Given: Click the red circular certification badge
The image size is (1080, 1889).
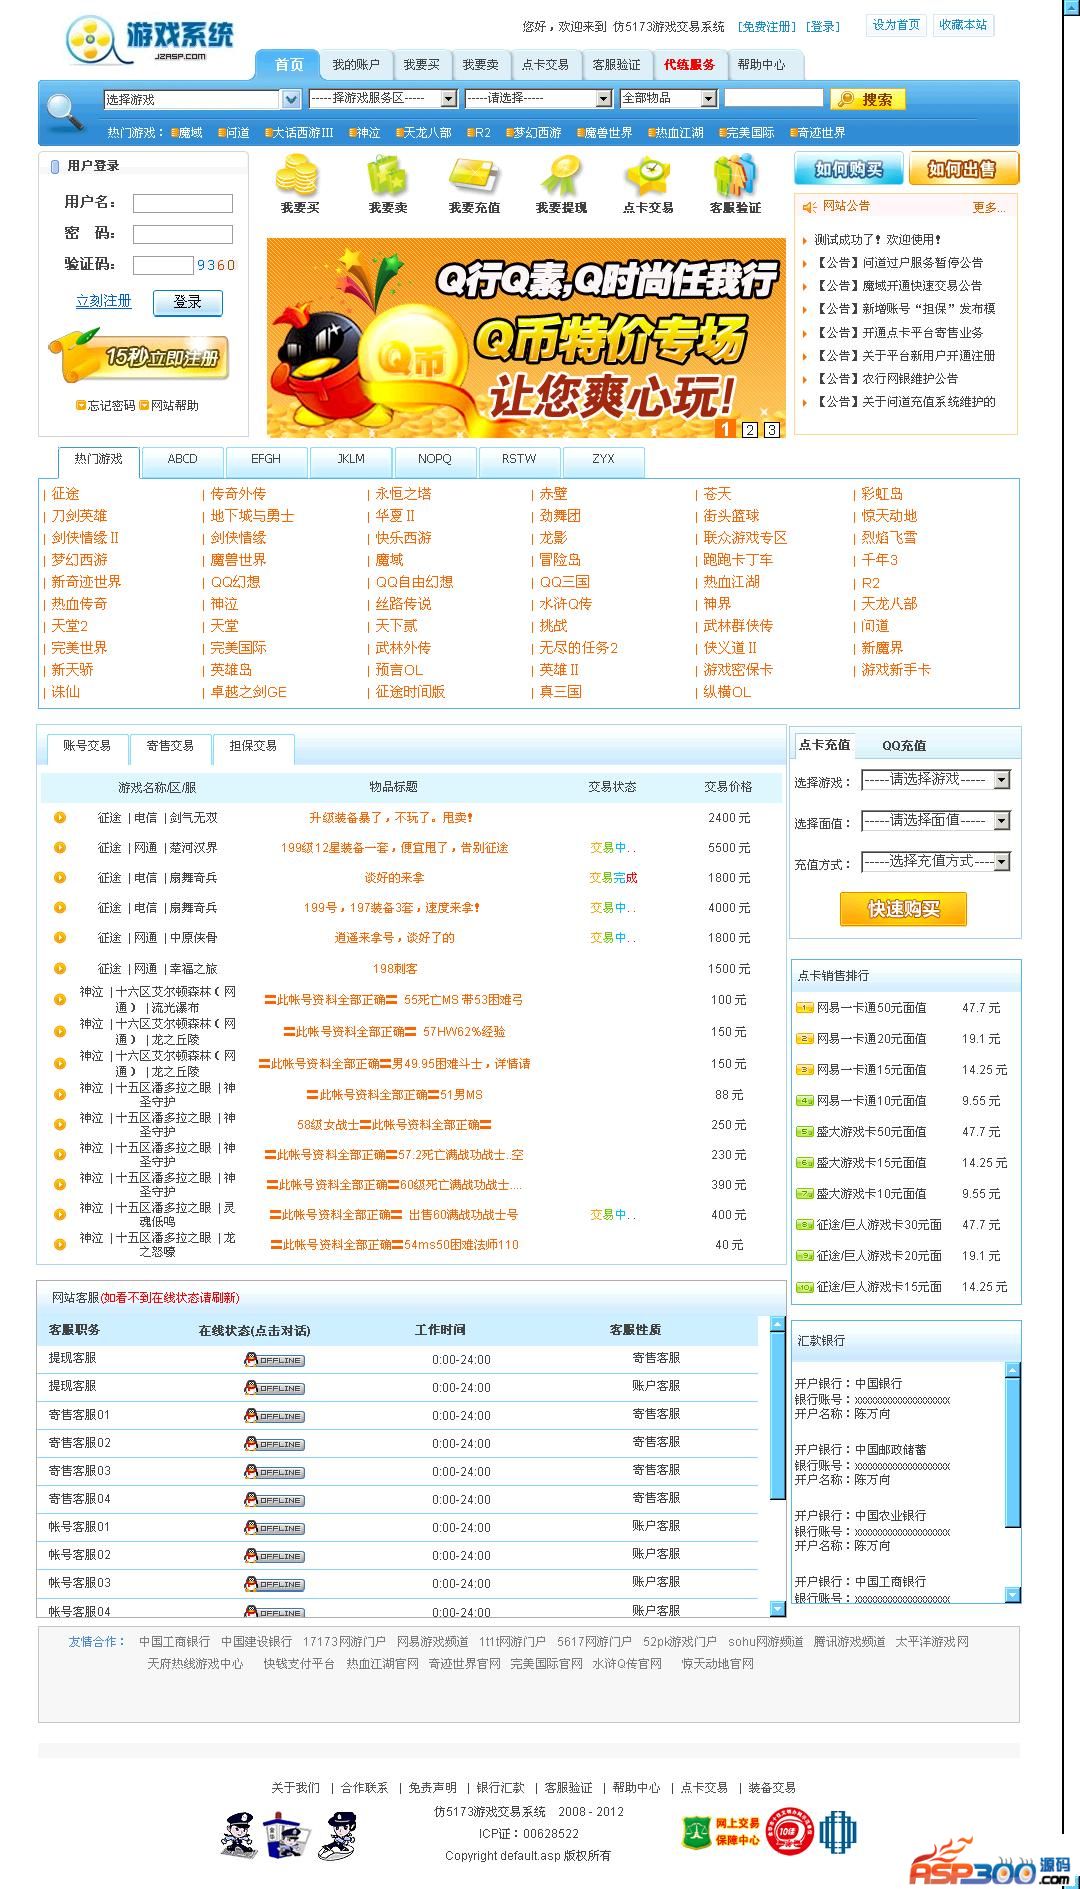Looking at the screenshot, I should tap(790, 1833).
